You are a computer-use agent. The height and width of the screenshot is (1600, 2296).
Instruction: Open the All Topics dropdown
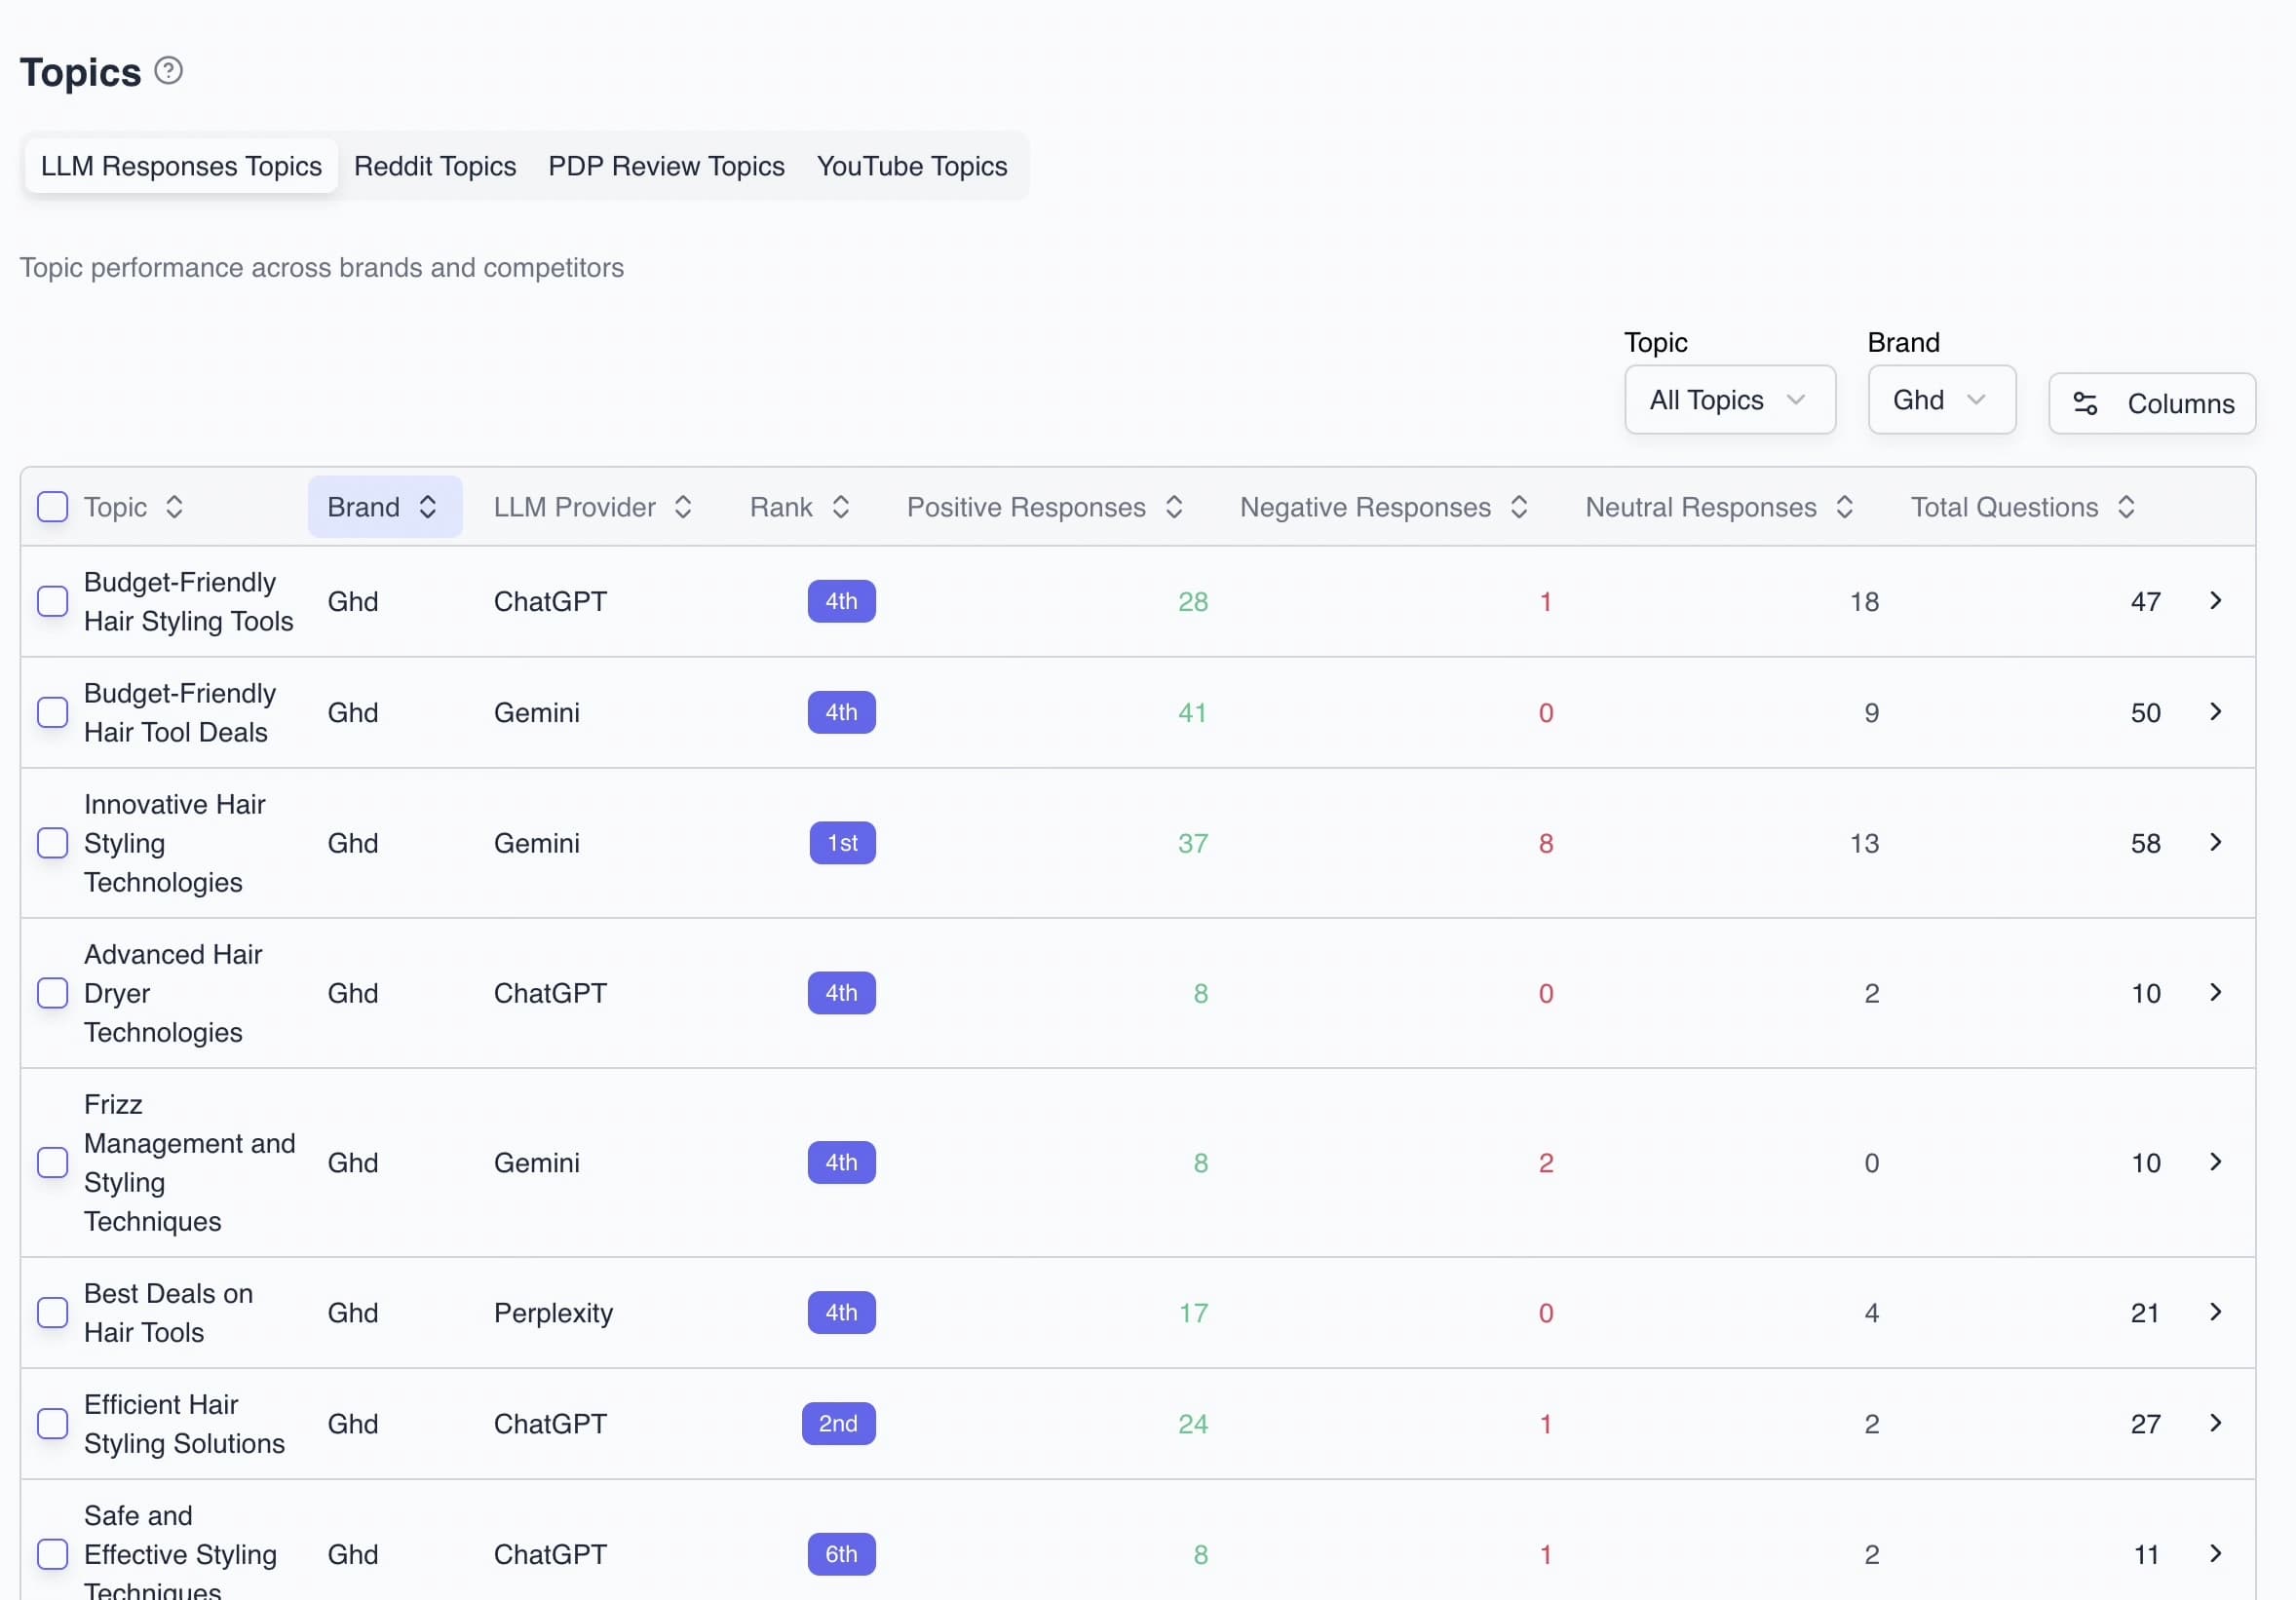pos(1729,399)
